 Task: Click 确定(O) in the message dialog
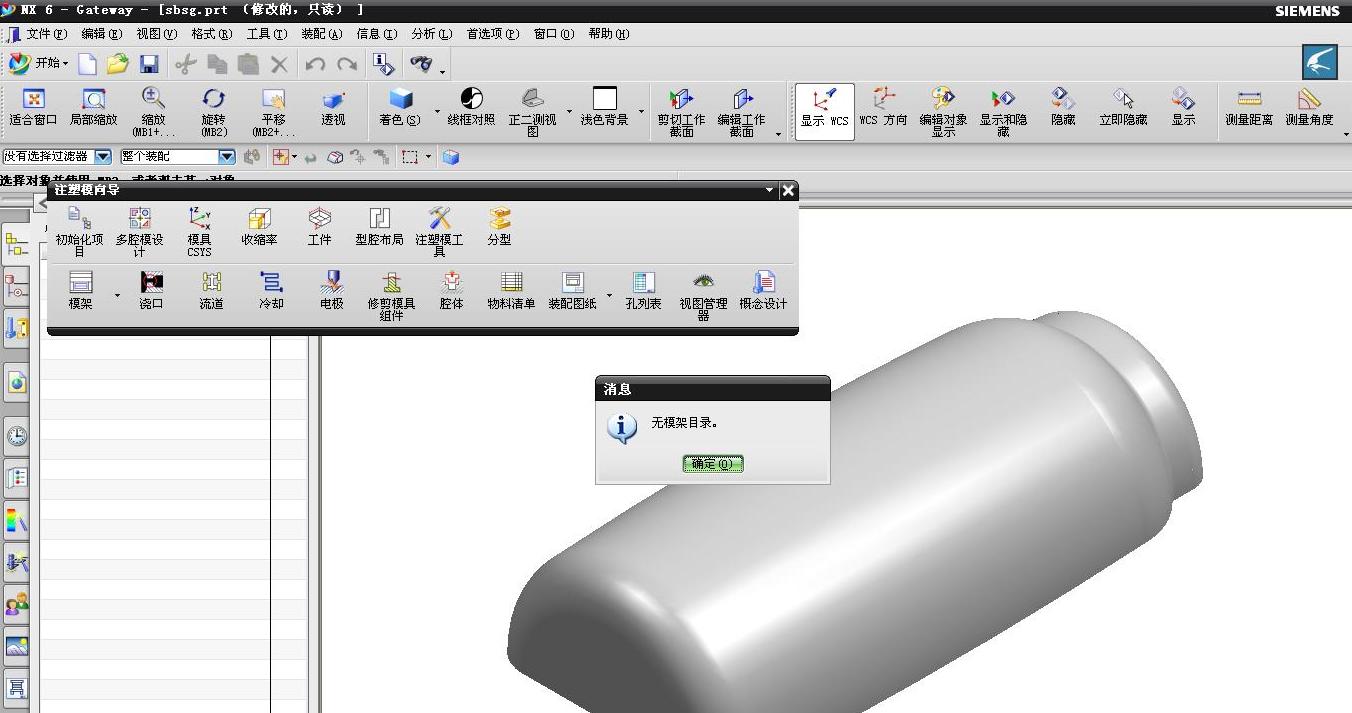pos(713,464)
